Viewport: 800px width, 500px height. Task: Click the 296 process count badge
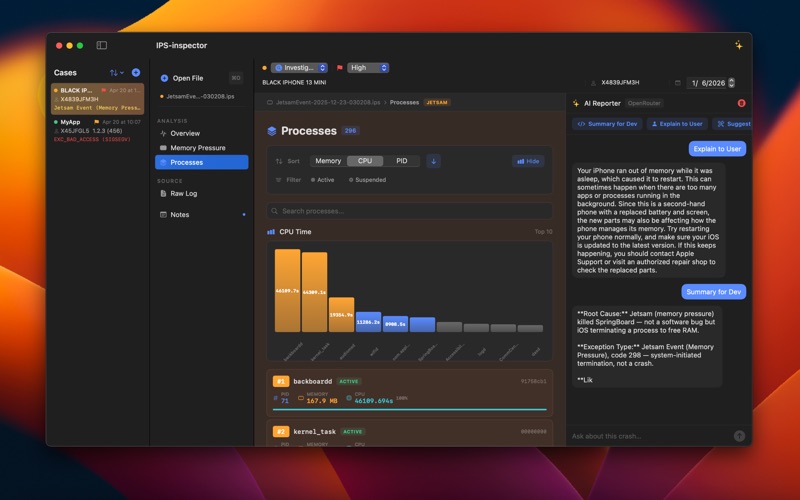point(350,131)
